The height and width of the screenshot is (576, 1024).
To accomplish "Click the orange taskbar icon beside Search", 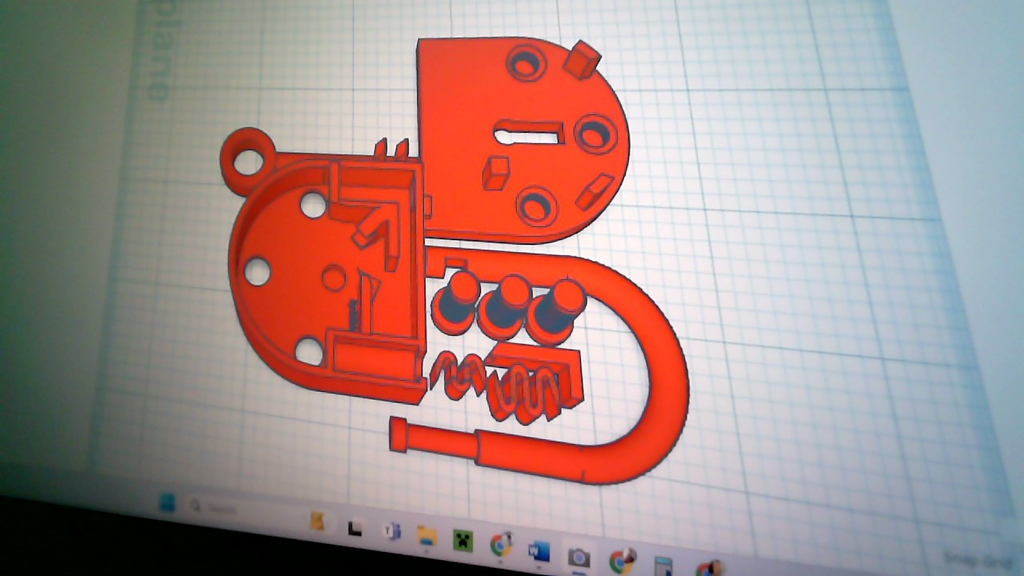I will 318,520.
